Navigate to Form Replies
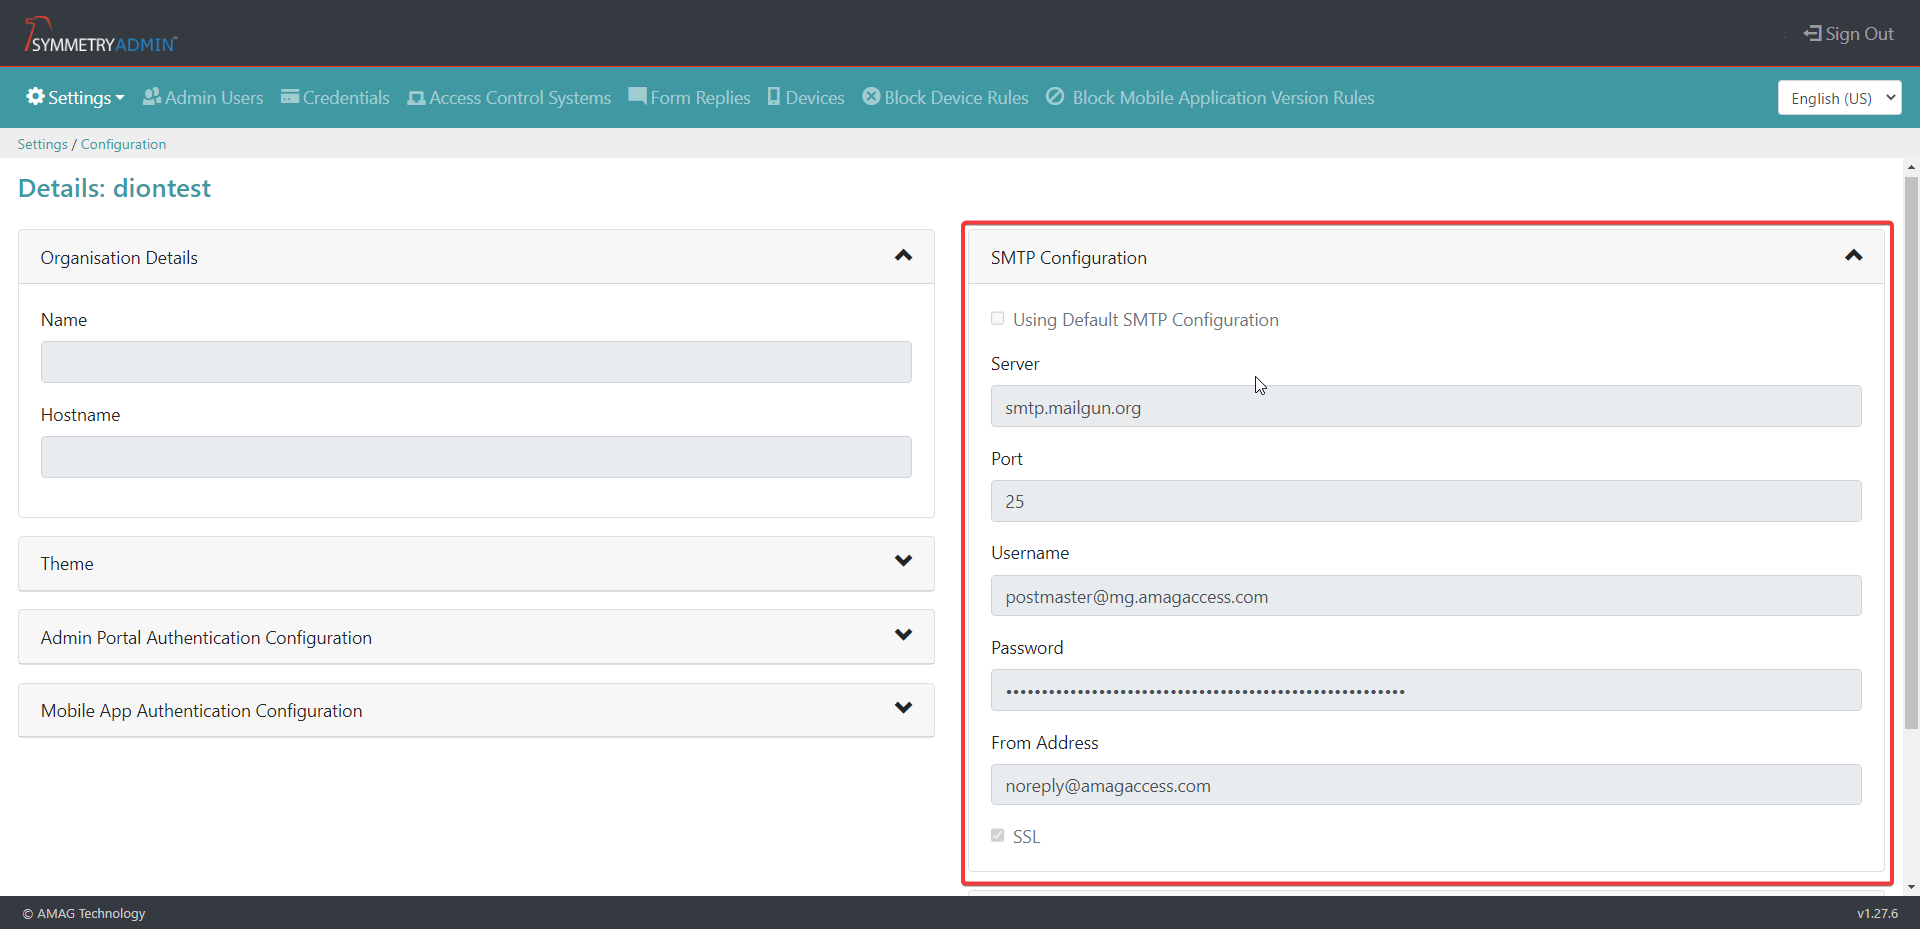This screenshot has height=929, width=1920. click(x=689, y=97)
